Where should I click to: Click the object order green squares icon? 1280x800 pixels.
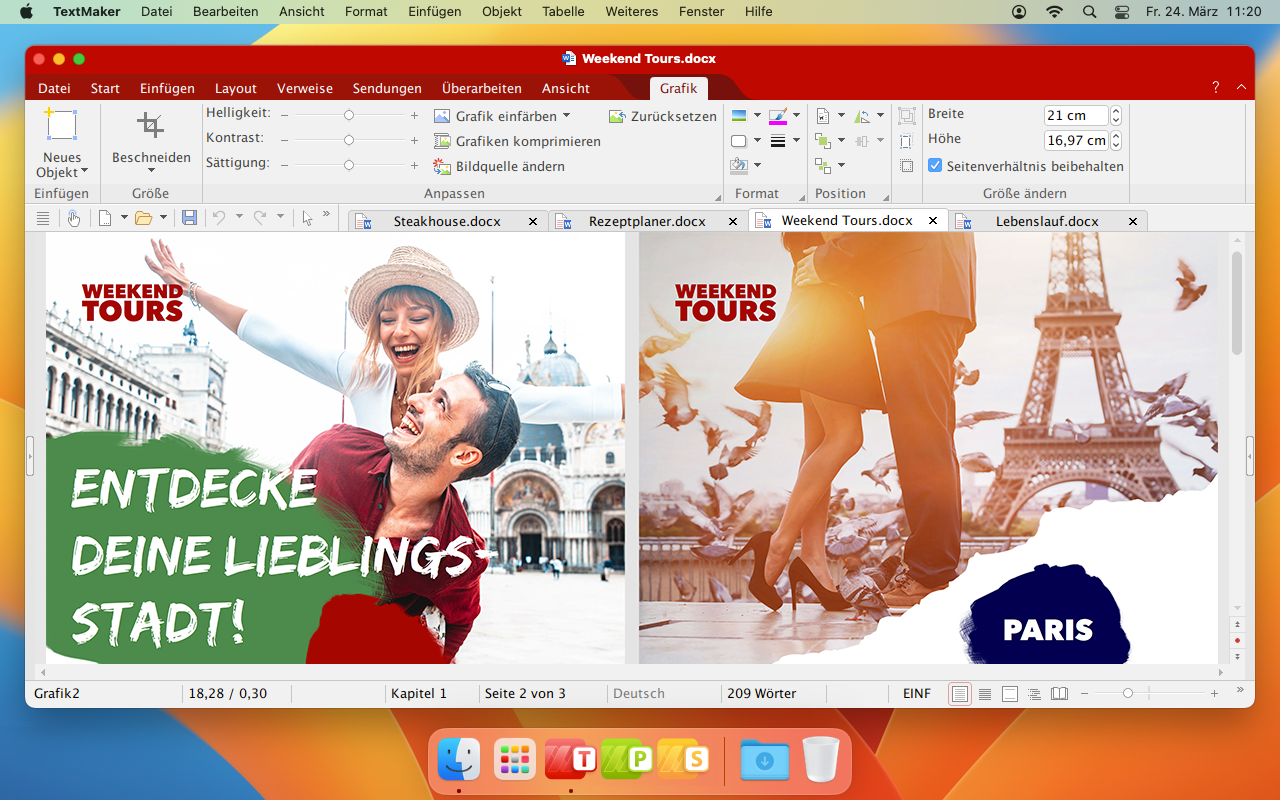tap(823, 141)
